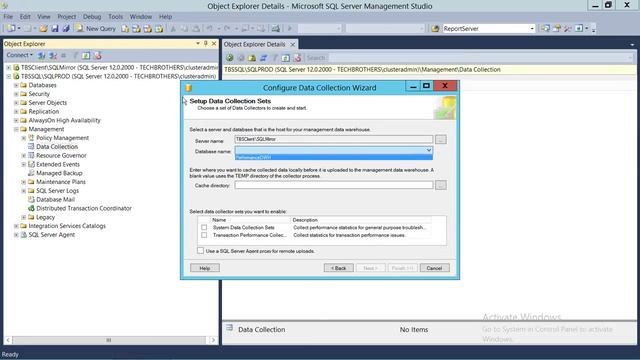Click the Open File folder icon in toolbar
Image resolution: width=640 pixels, height=360 pixels.
pyautogui.click(x=43, y=29)
